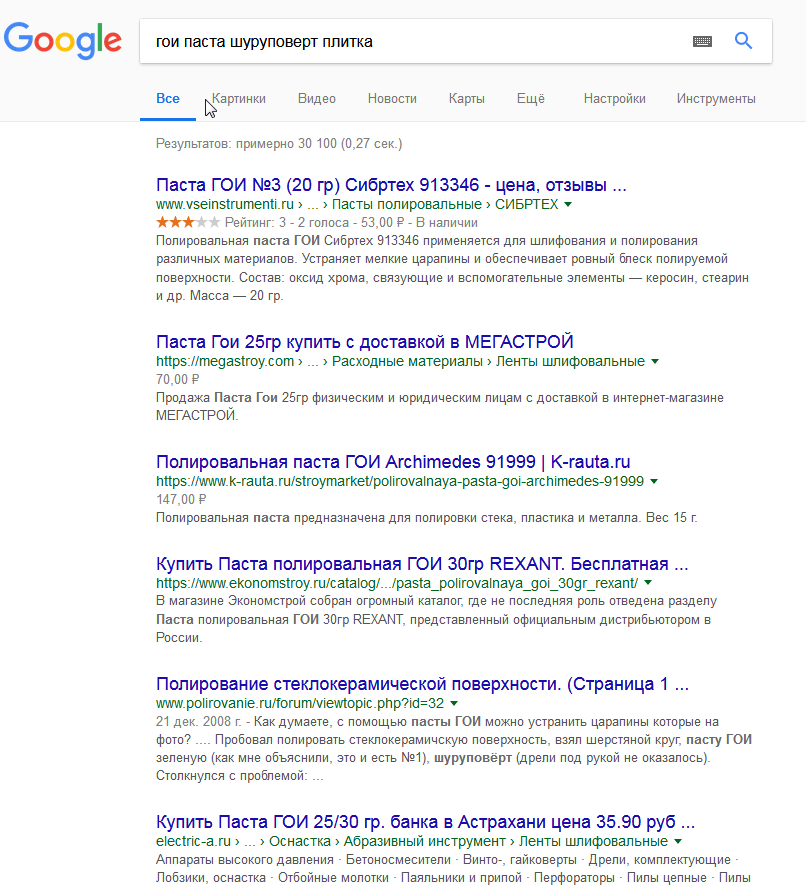Expand the dropdown arrow beside the k-rauta.ru URL

point(654,481)
